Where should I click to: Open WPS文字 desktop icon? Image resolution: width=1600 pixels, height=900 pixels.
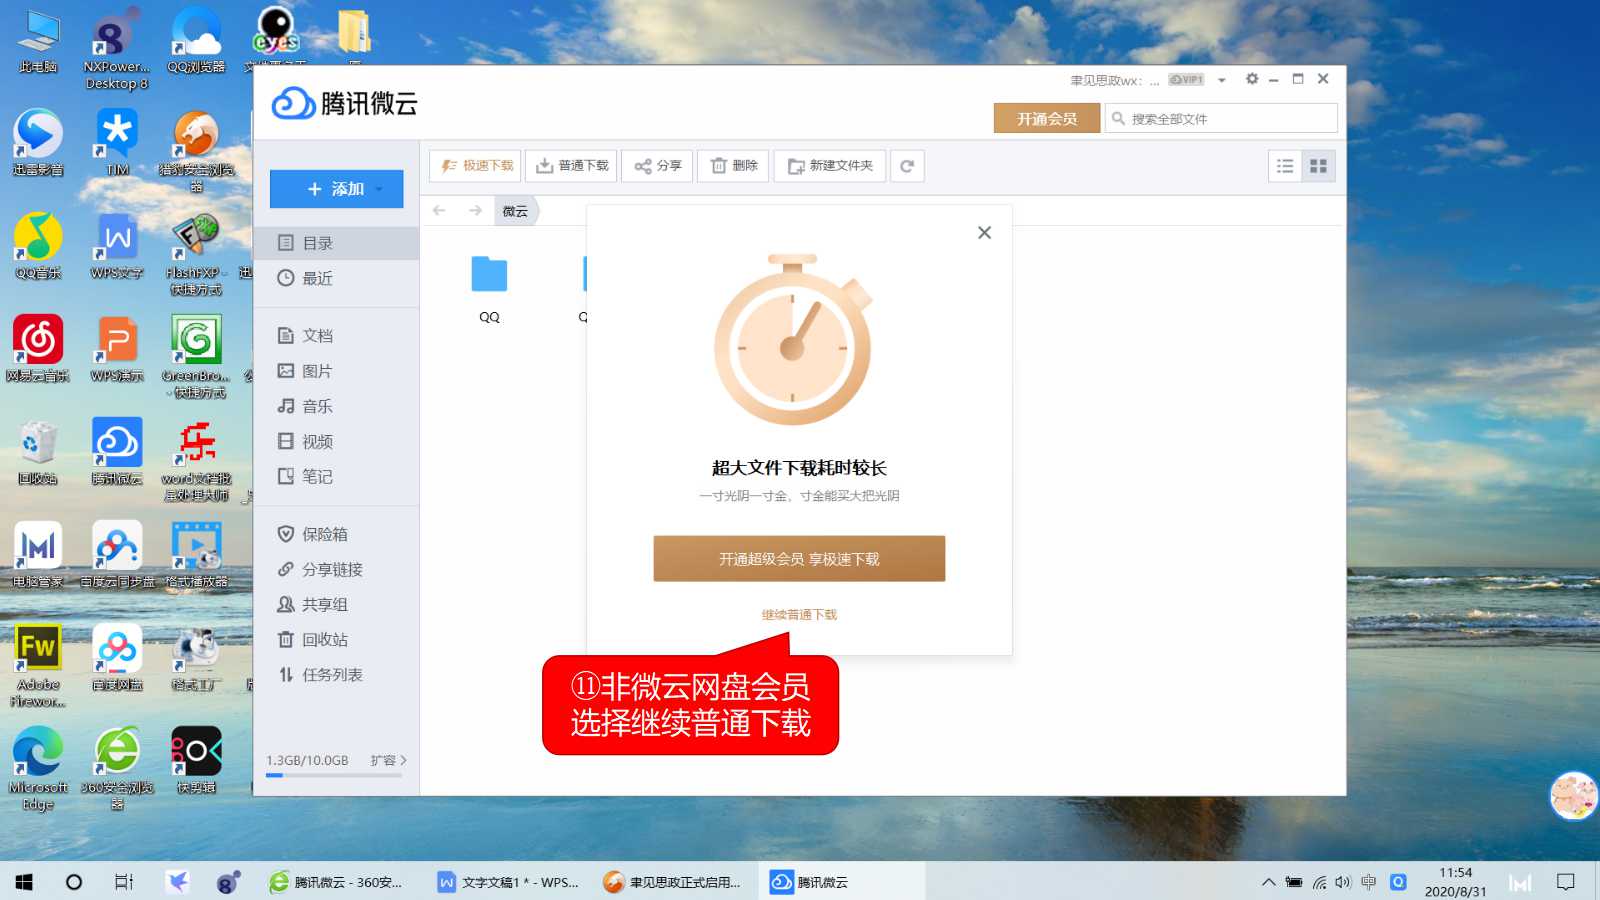[117, 246]
